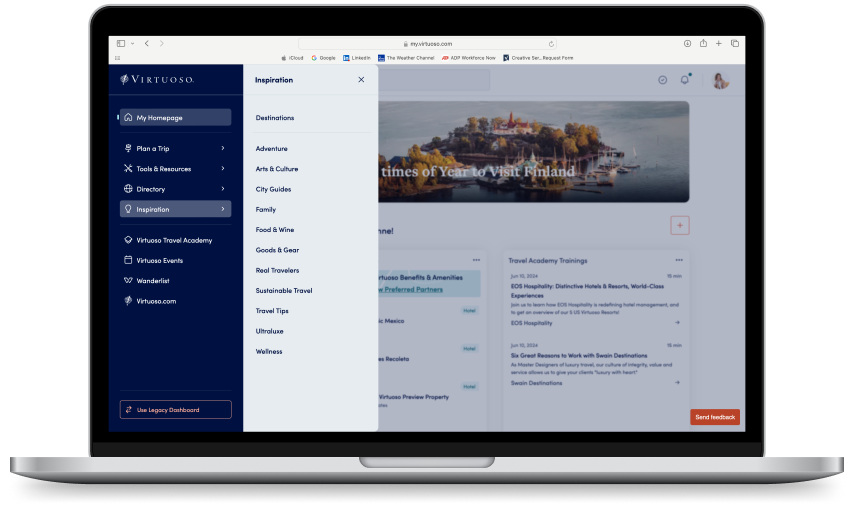Viewport: 854px width, 505px height.
Task: Open Sustainable Travel category
Action: click(x=284, y=290)
